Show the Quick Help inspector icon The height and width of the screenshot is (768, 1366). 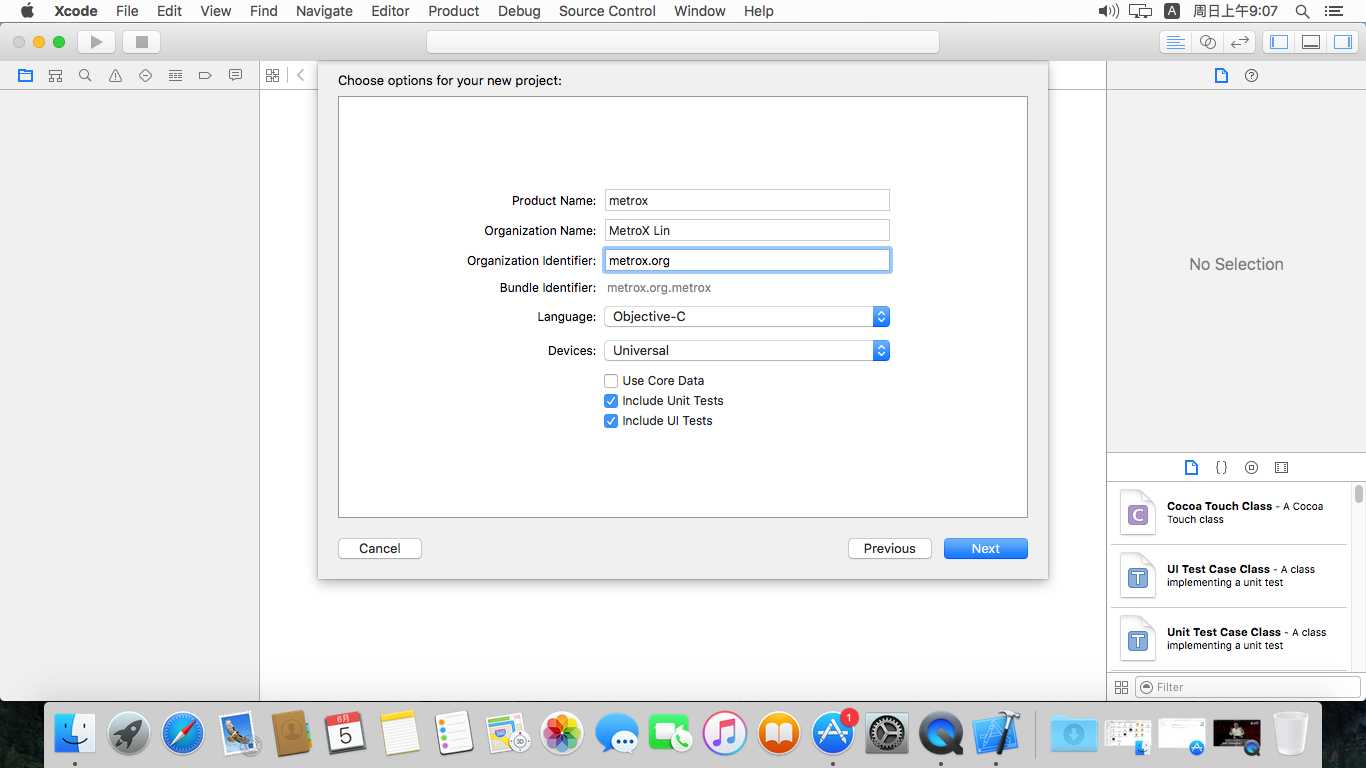click(x=1251, y=75)
